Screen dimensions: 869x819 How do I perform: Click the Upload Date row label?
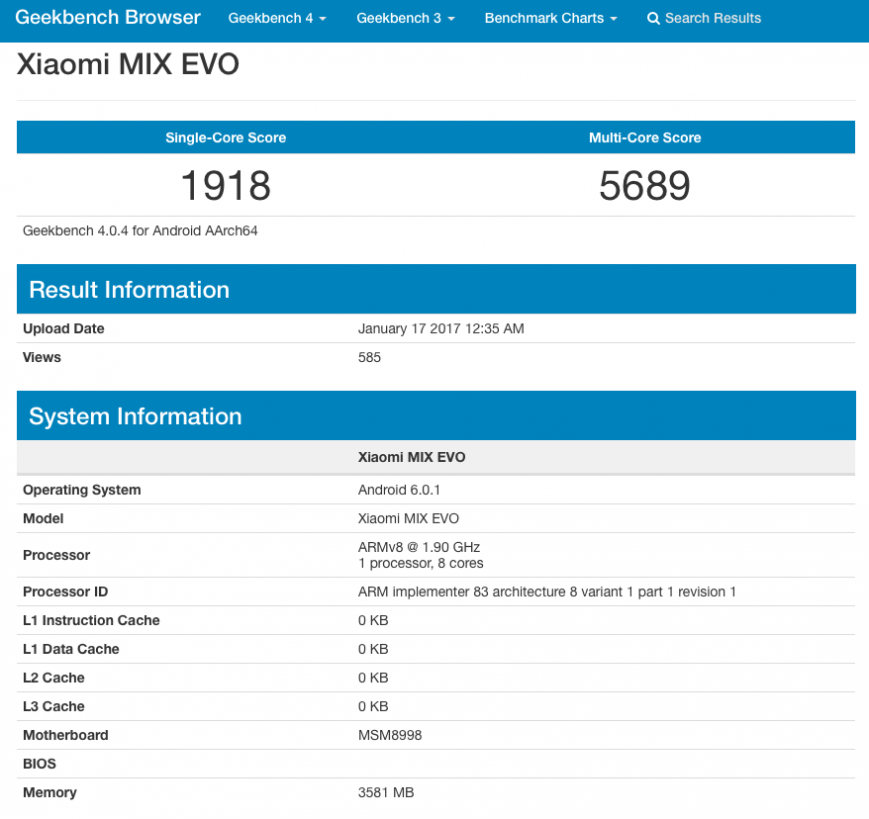[x=64, y=329]
